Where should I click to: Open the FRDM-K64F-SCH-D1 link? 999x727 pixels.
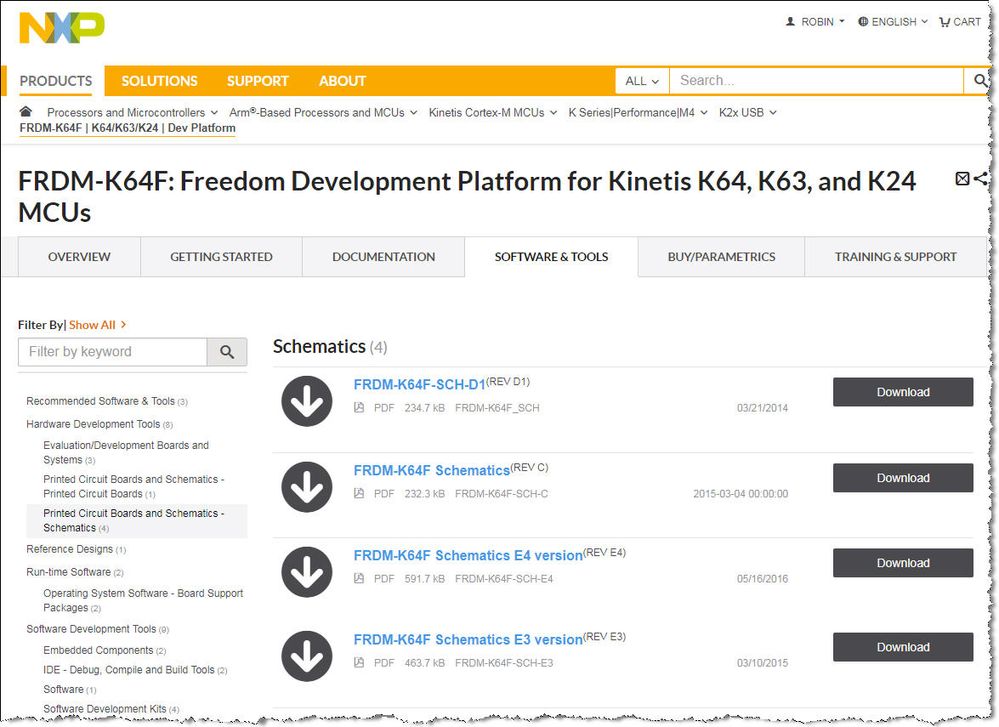tap(419, 385)
